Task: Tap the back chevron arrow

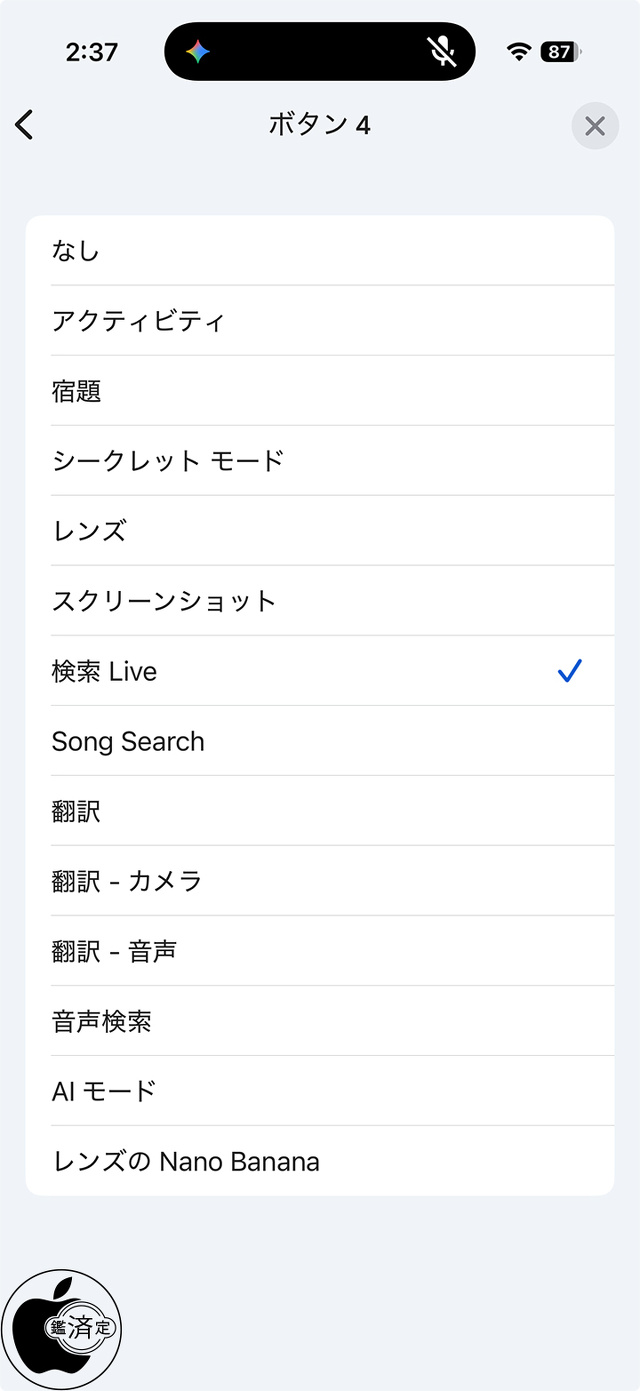Action: click(x=24, y=125)
